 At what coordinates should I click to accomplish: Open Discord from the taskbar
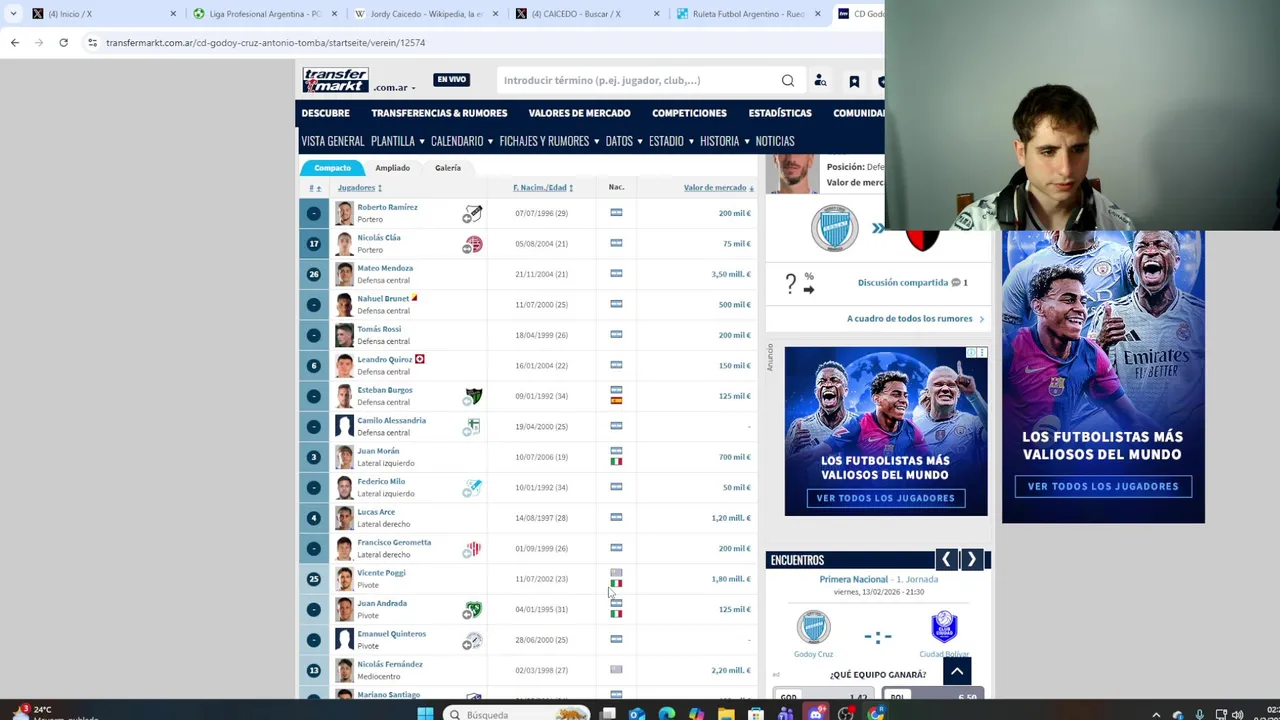tap(816, 714)
